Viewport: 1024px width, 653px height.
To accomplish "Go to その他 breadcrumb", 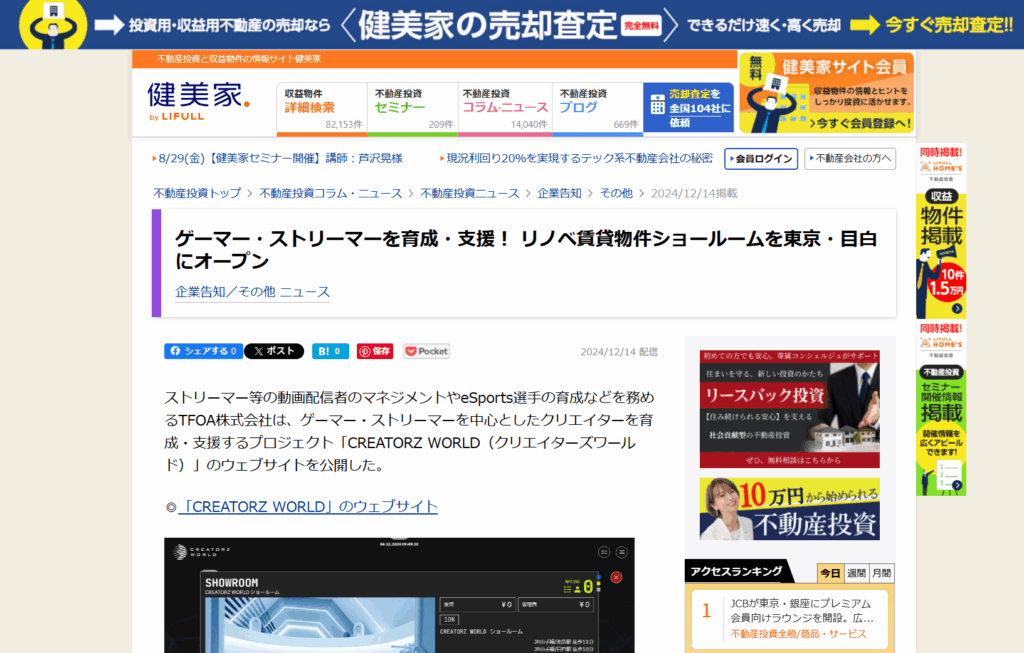I will click(x=616, y=193).
